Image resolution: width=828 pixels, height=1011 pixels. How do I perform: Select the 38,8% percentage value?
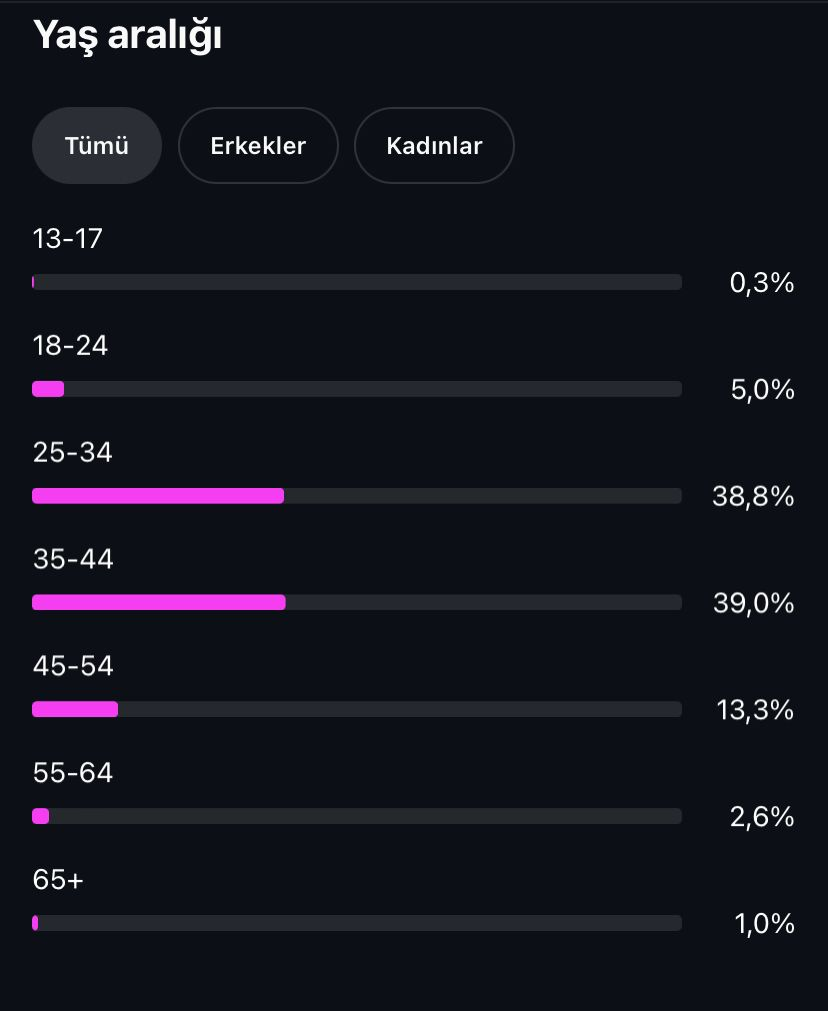[753, 496]
